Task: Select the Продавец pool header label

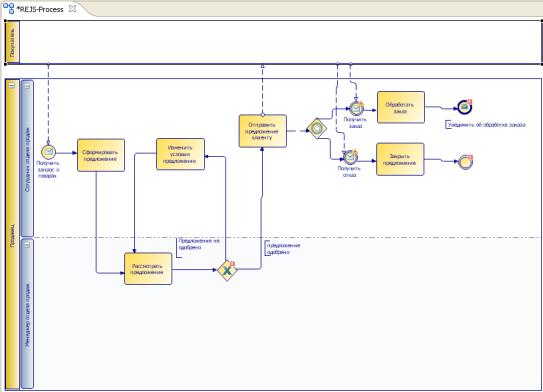Action: (13, 235)
